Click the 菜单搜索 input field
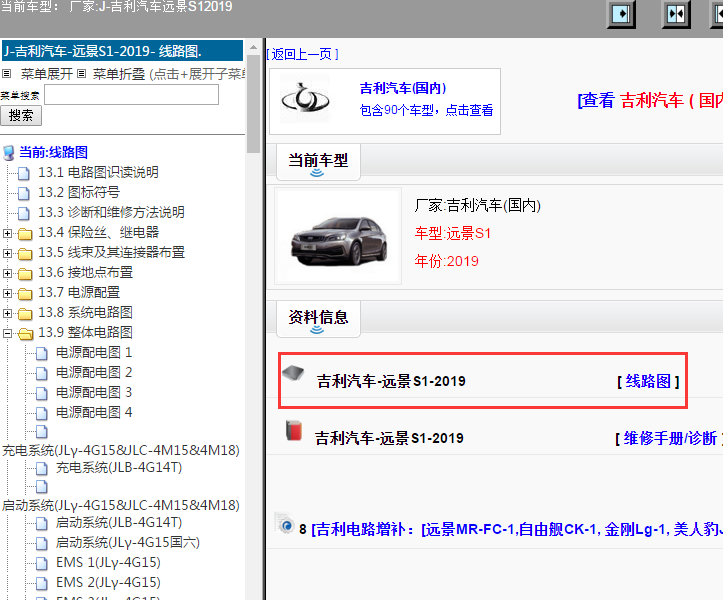The height and width of the screenshot is (600, 723). point(131,95)
